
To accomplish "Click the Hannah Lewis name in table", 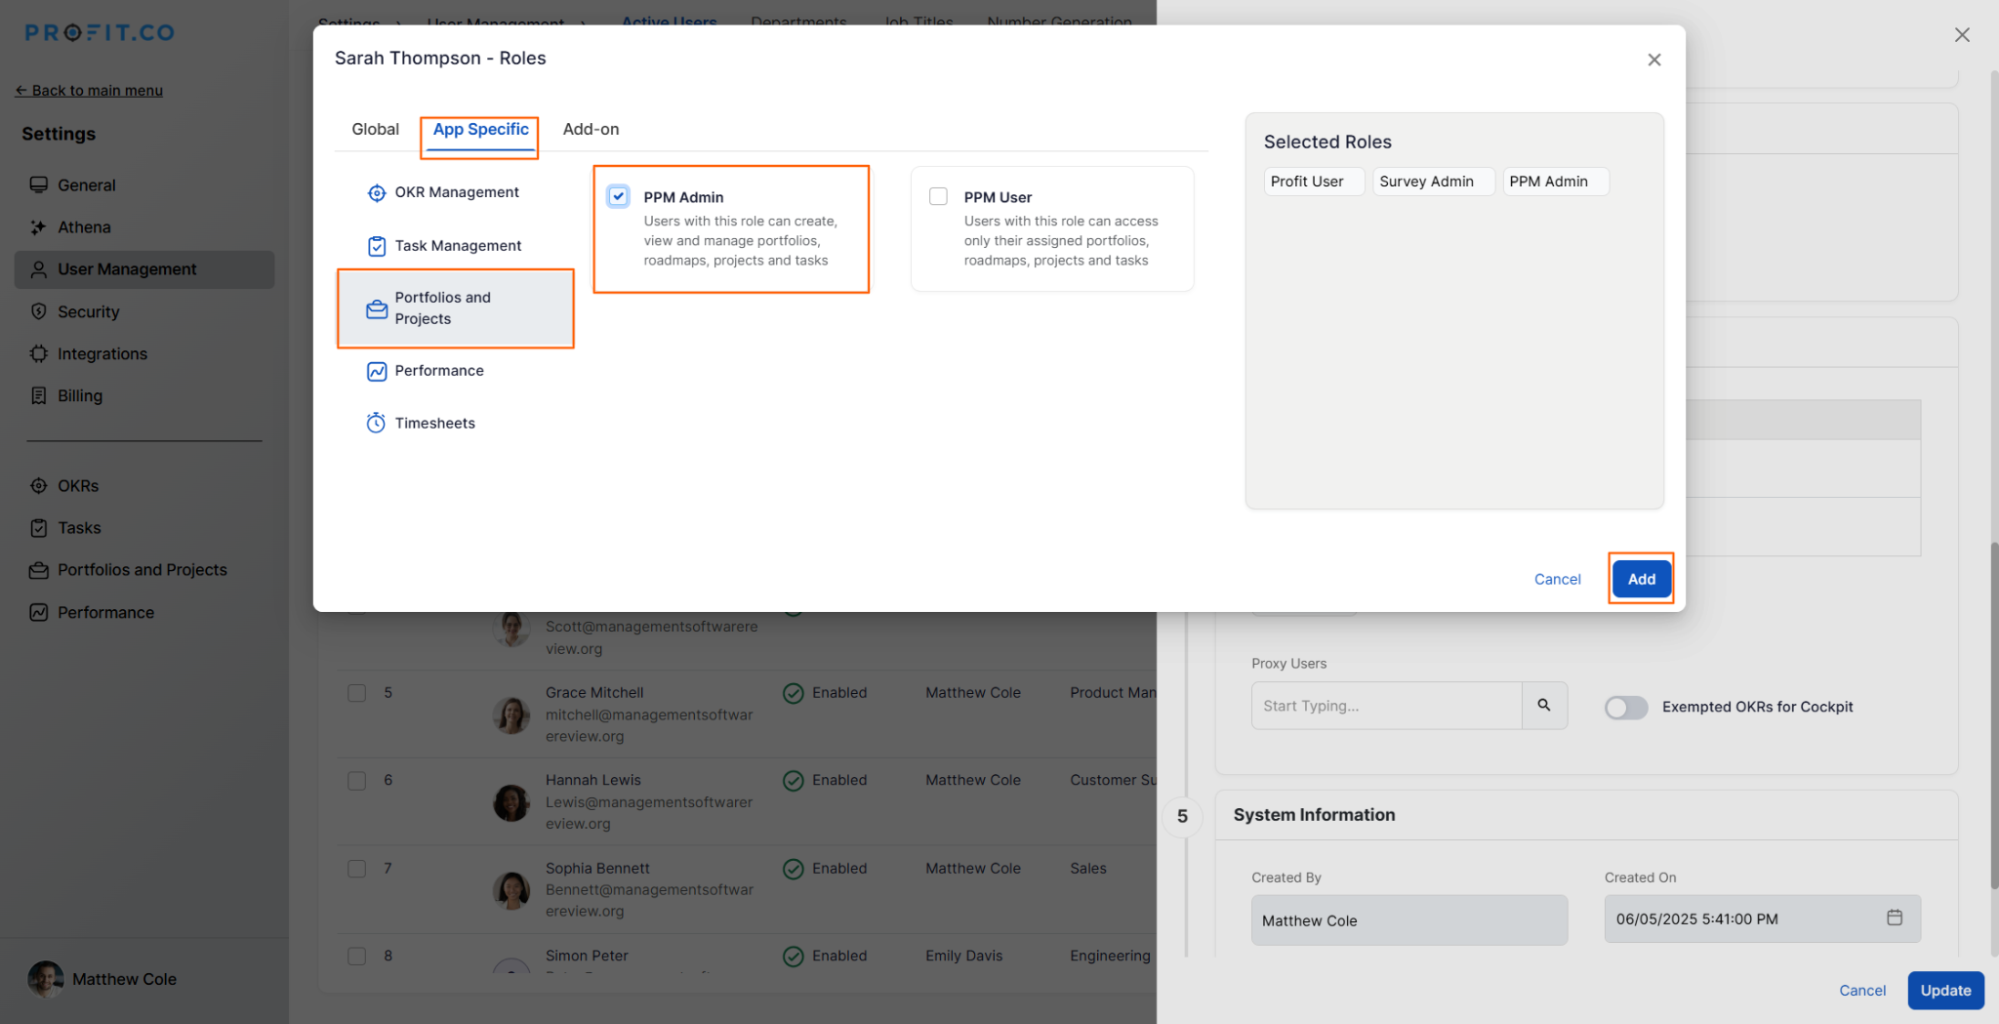I will 593,781.
